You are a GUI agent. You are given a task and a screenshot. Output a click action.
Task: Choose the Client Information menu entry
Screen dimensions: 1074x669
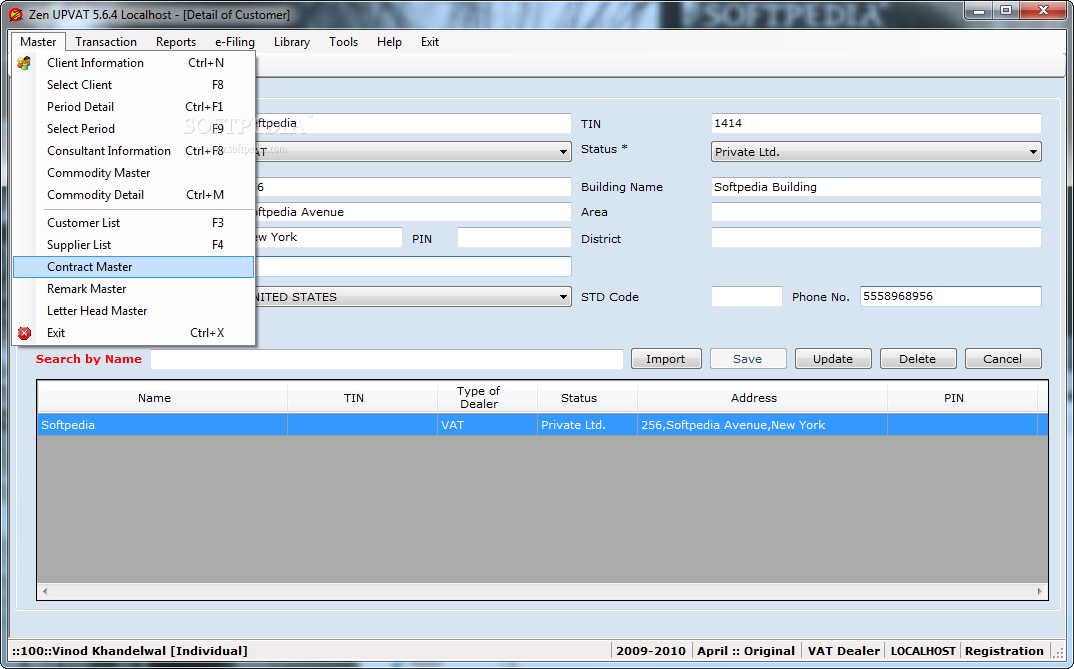tap(134, 63)
